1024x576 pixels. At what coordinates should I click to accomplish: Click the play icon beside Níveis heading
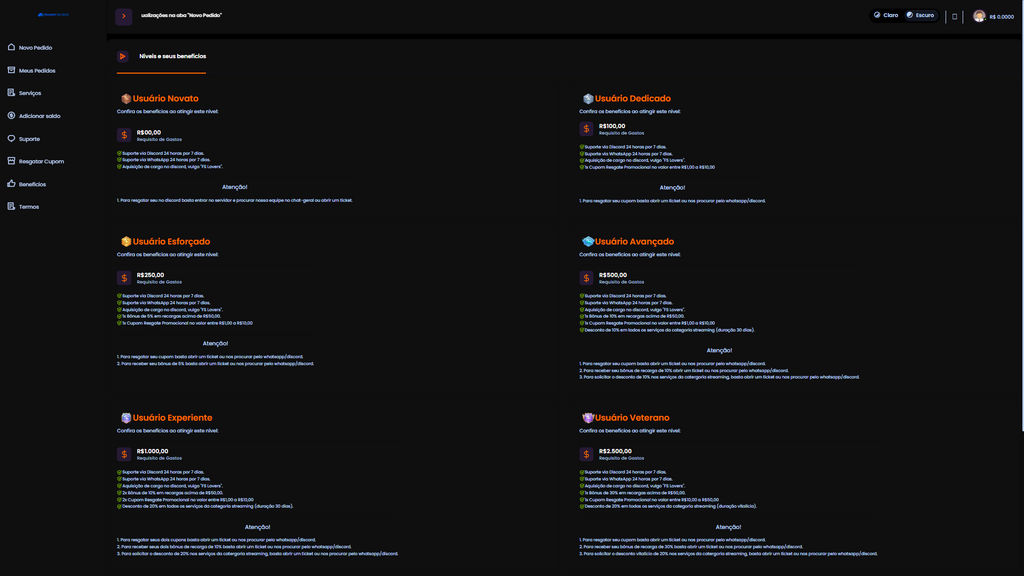[x=123, y=56]
